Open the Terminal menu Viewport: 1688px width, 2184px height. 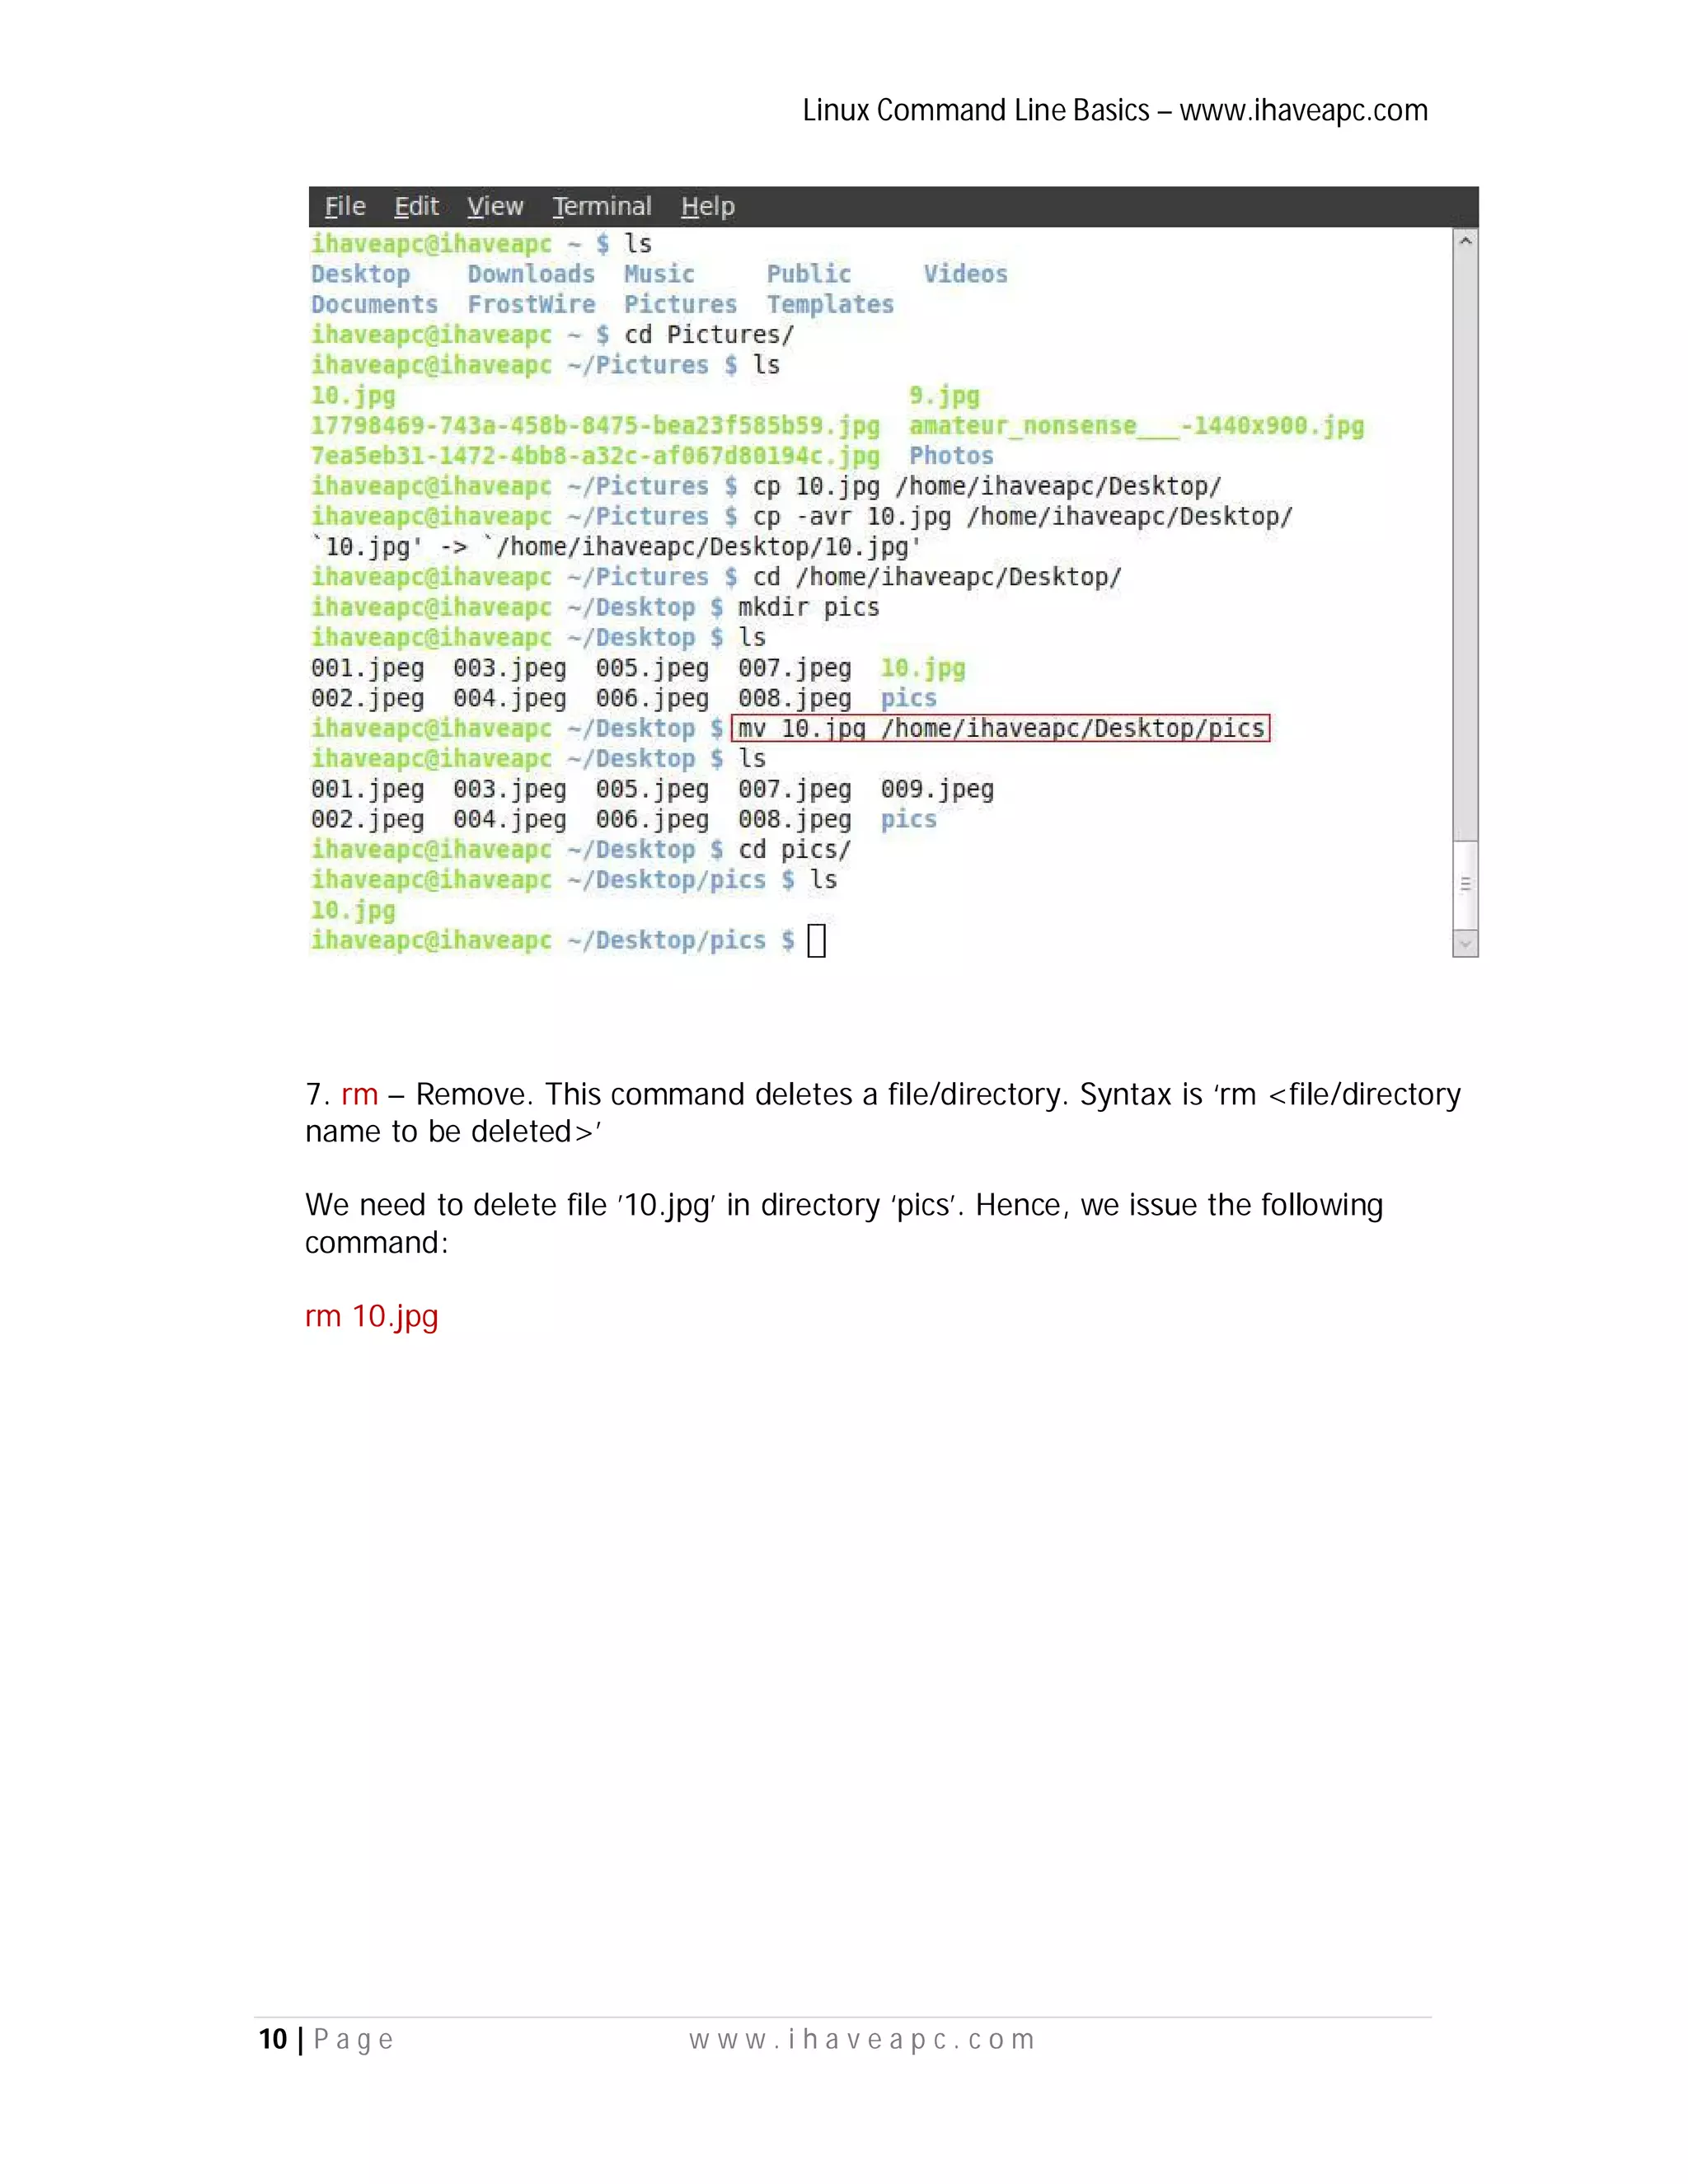(x=602, y=206)
